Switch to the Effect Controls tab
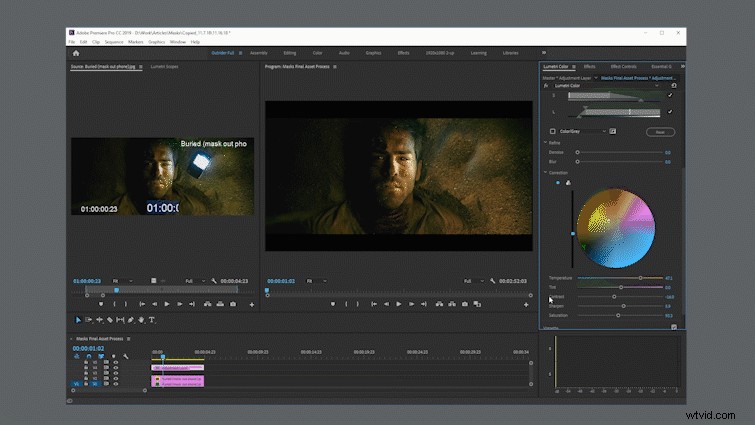755x425 pixels. point(624,66)
